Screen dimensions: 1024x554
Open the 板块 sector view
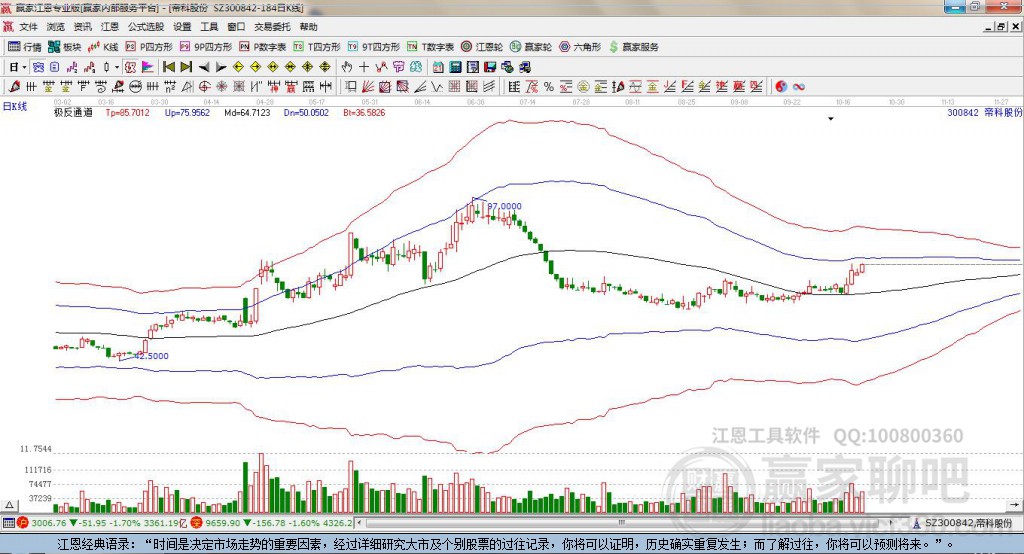pos(64,47)
